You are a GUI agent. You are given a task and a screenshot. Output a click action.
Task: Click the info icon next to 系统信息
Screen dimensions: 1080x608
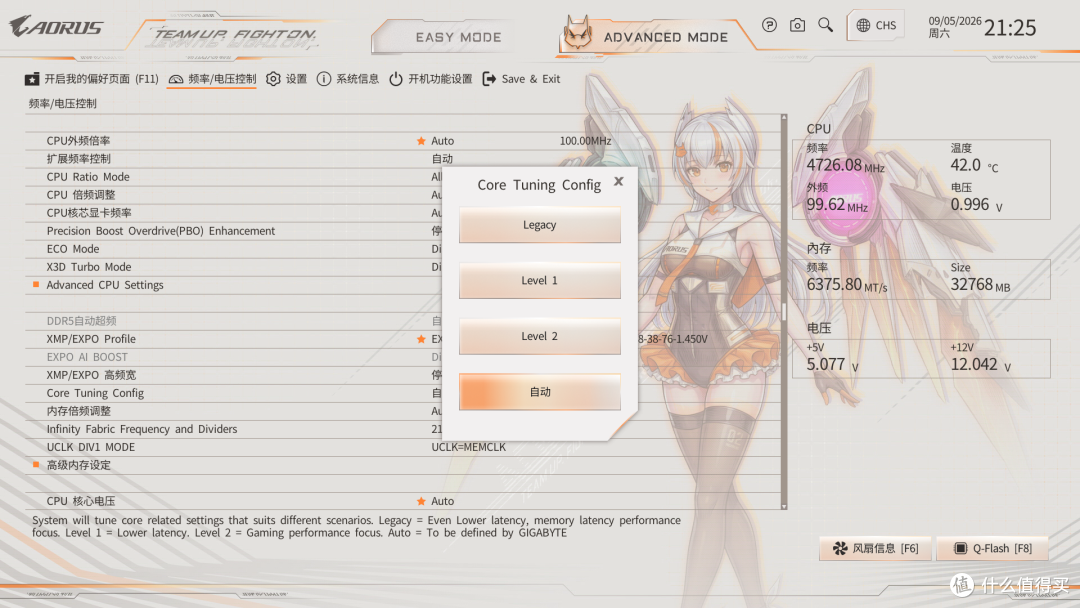point(324,79)
